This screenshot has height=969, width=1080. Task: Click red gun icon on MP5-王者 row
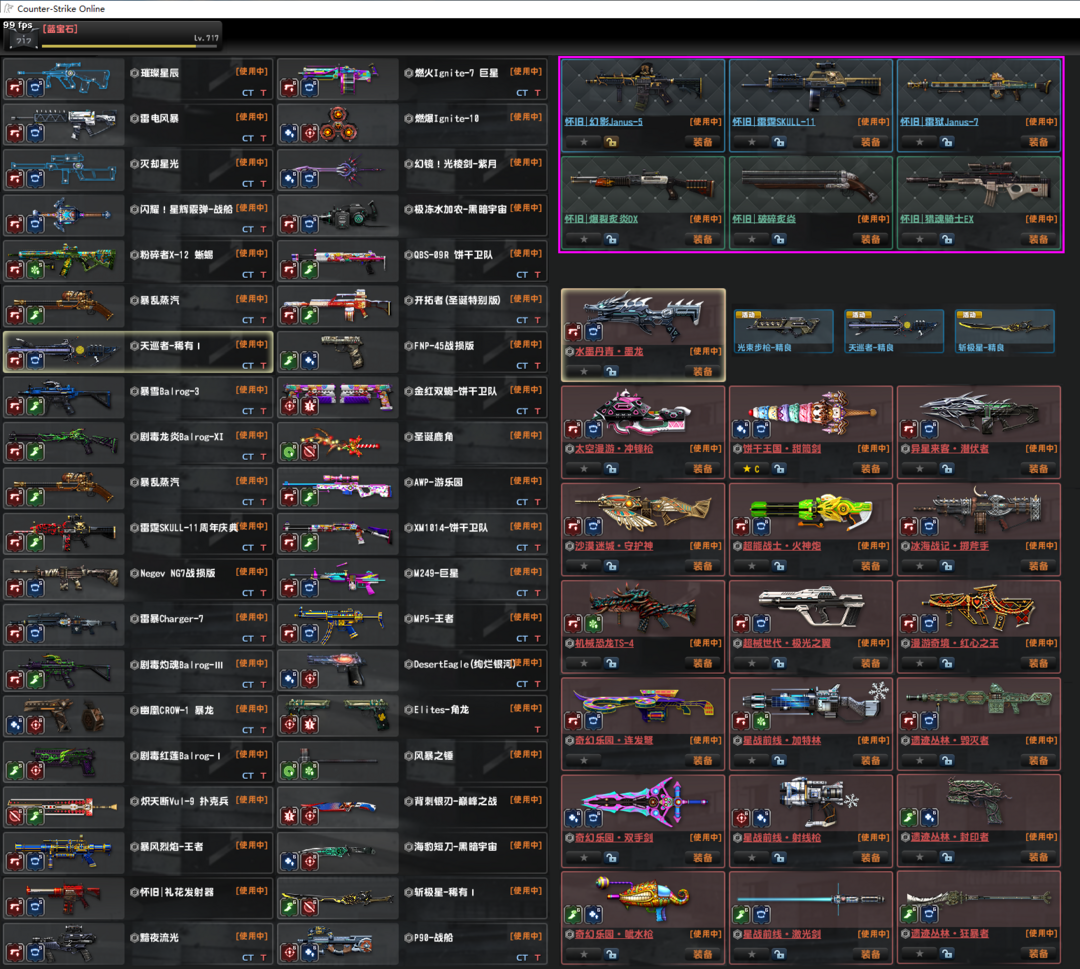coord(289,634)
